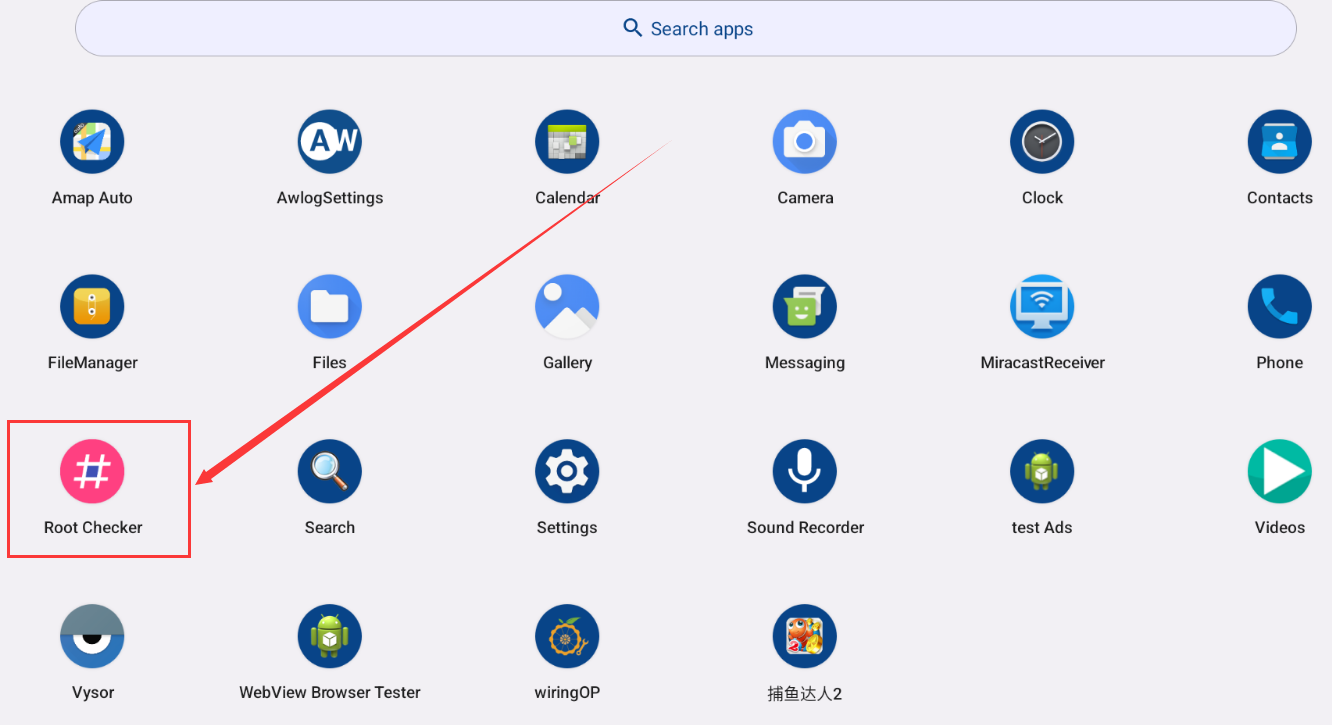Image resolution: width=1332 pixels, height=725 pixels.
Task: Click the "Vysor" label text
Action: [93, 692]
